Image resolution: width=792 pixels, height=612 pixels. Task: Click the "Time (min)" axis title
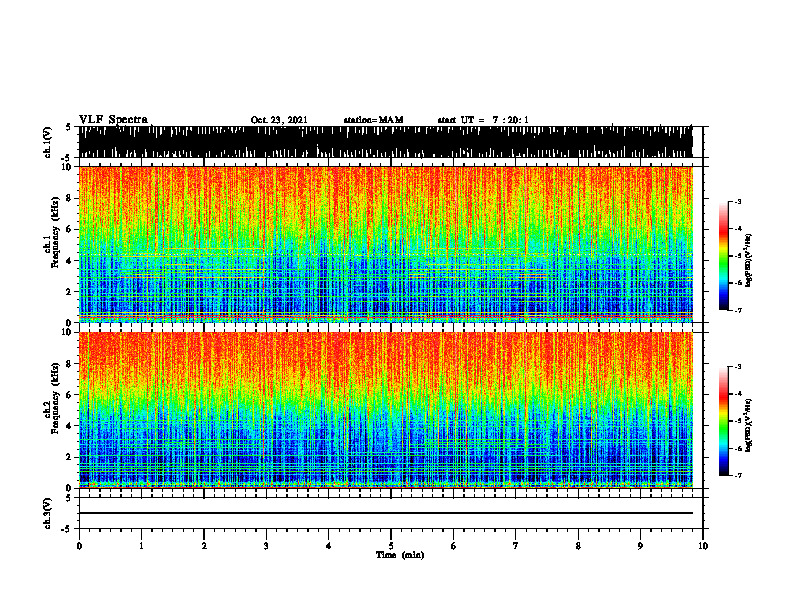point(400,555)
